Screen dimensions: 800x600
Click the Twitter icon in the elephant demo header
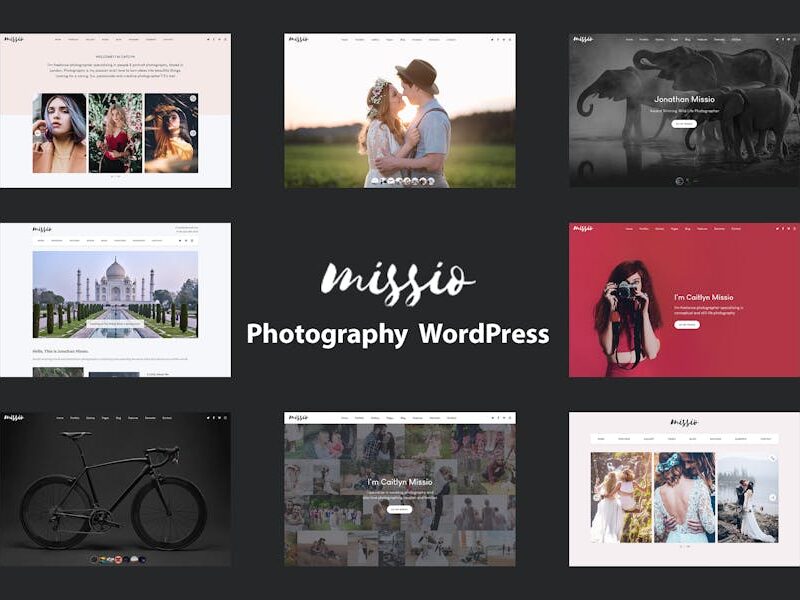pos(777,39)
